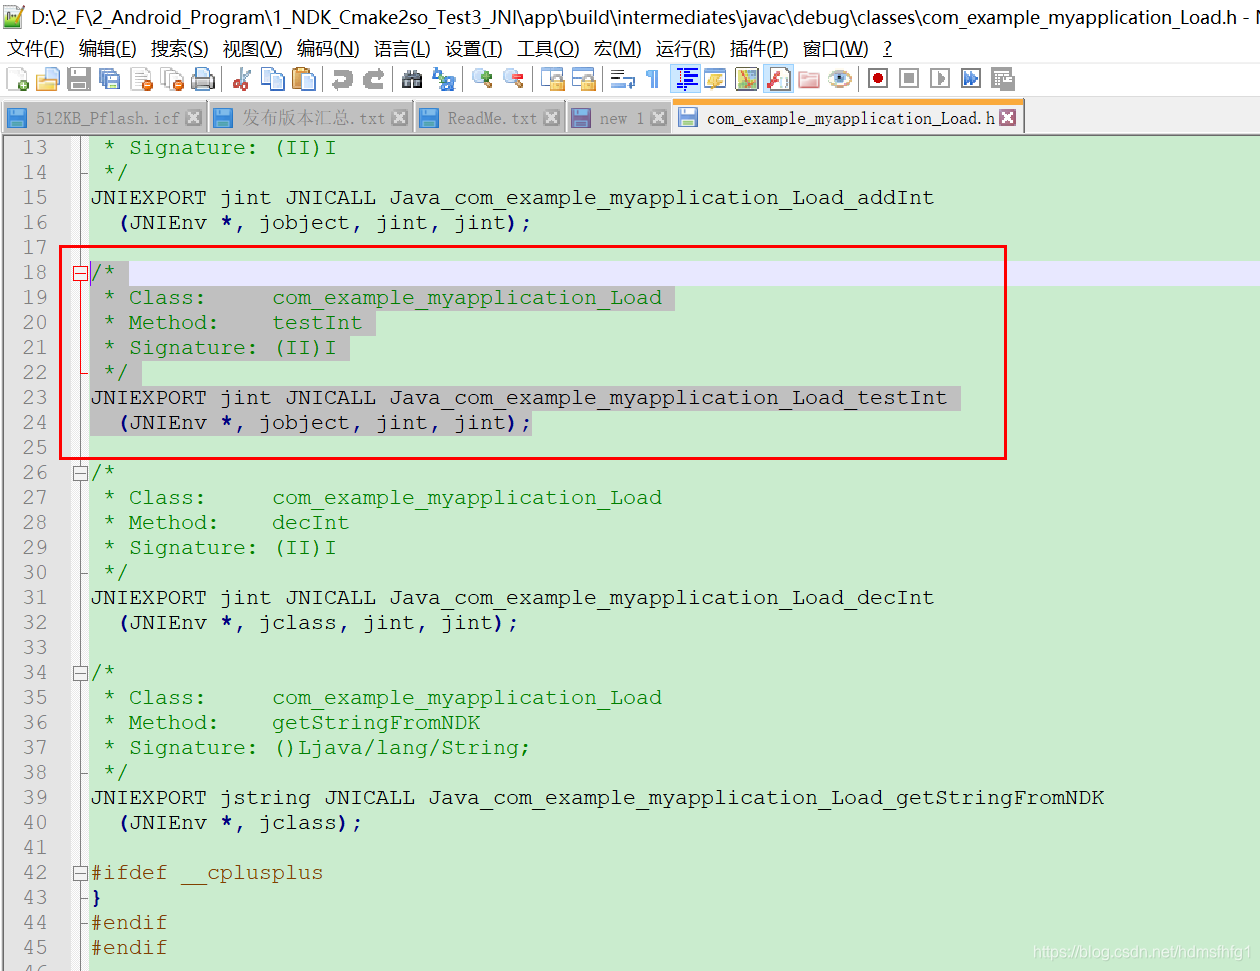Open the 设置(T) menu
Image resolution: width=1260 pixels, height=971 pixels.
(x=474, y=49)
